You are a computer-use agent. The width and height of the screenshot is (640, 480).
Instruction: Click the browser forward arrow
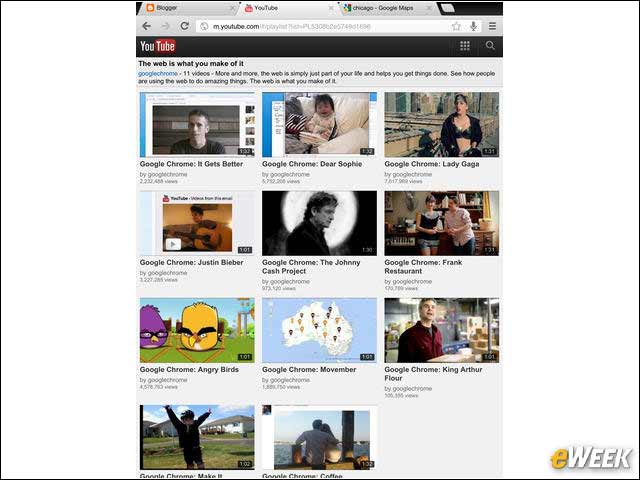pyautogui.click(x=165, y=26)
